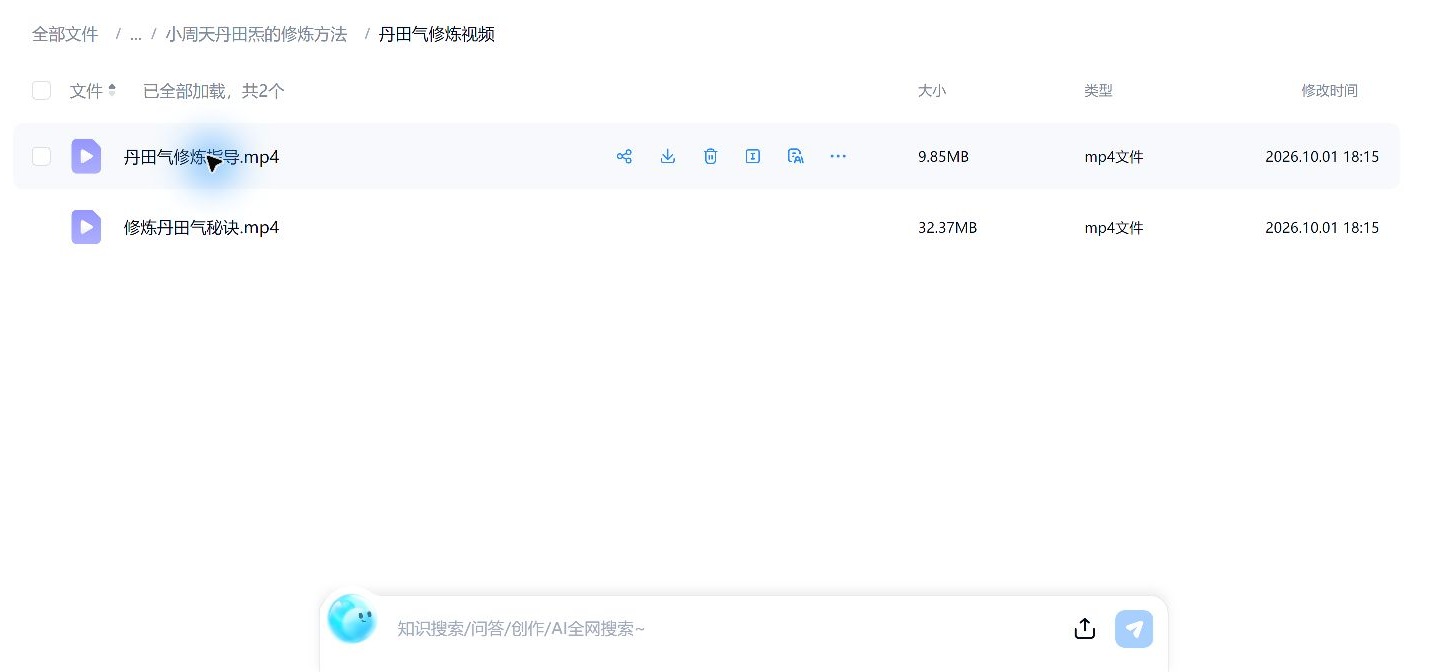This screenshot has width=1436, height=672.
Task: Click the 文件 column header
Action: pyautogui.click(x=86, y=91)
